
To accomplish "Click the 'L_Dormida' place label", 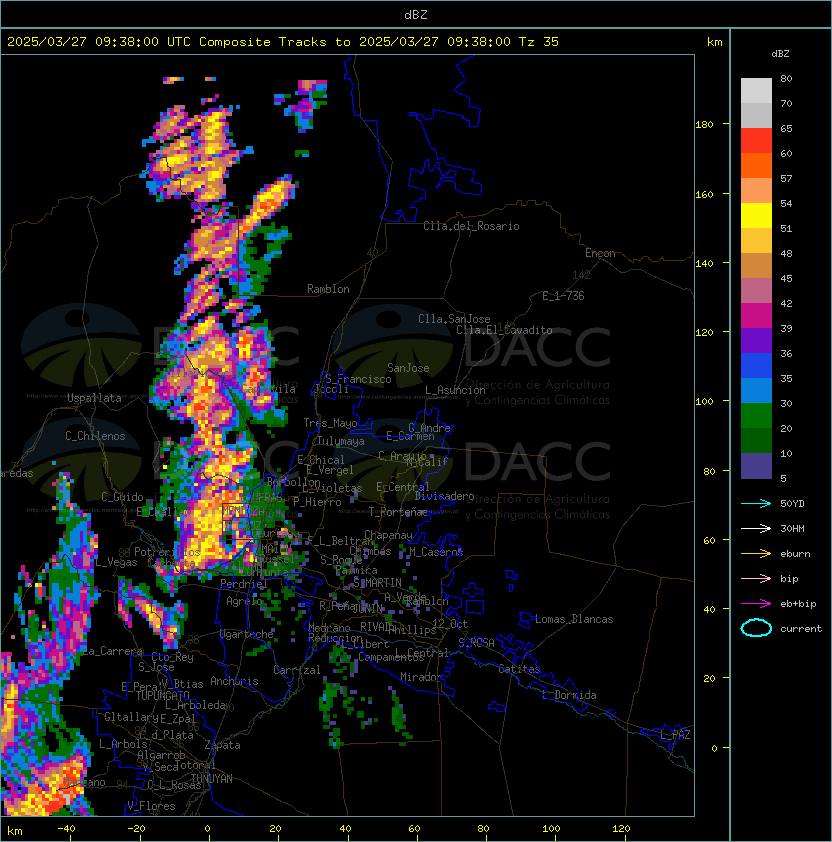I will 569,695.
